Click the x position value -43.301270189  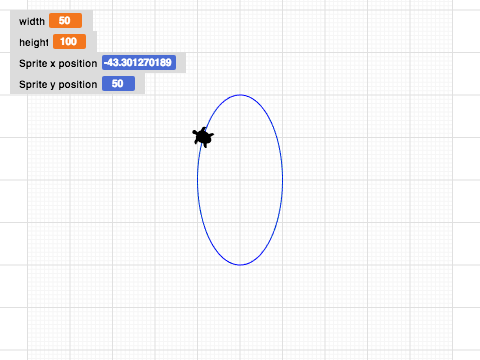[x=139, y=63]
